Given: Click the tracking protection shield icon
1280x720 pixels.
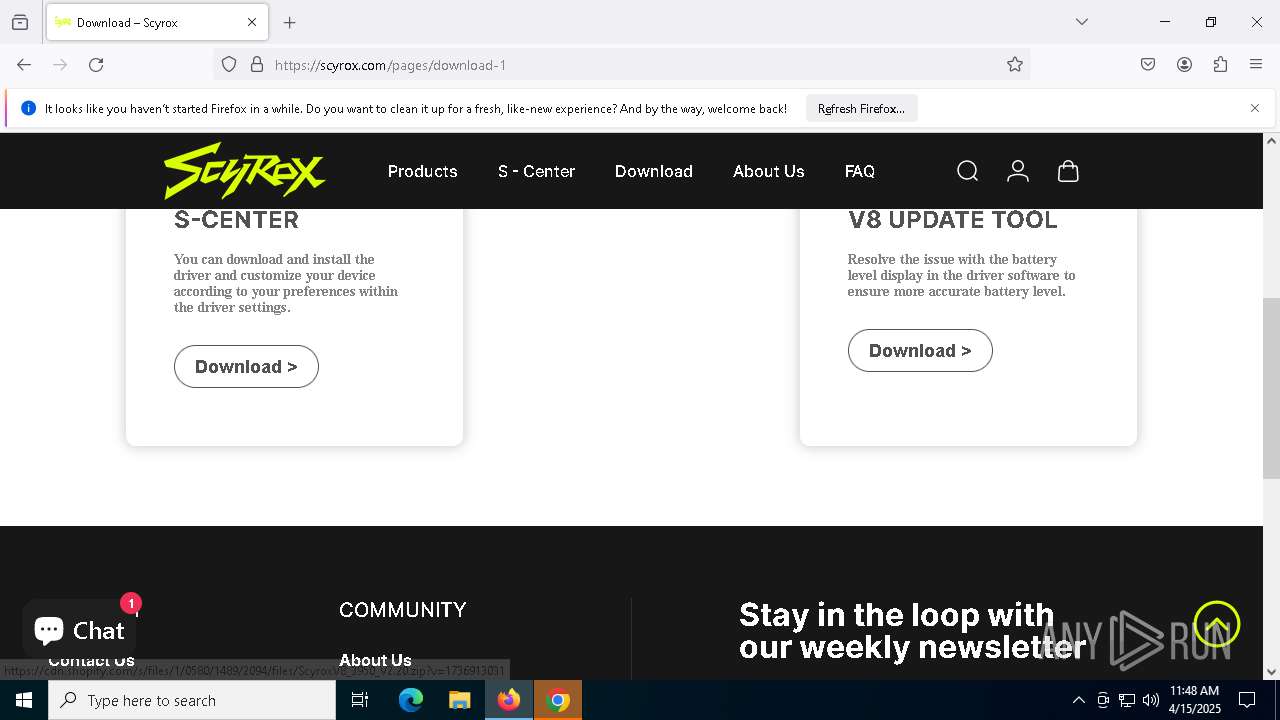Looking at the screenshot, I should (x=229, y=65).
